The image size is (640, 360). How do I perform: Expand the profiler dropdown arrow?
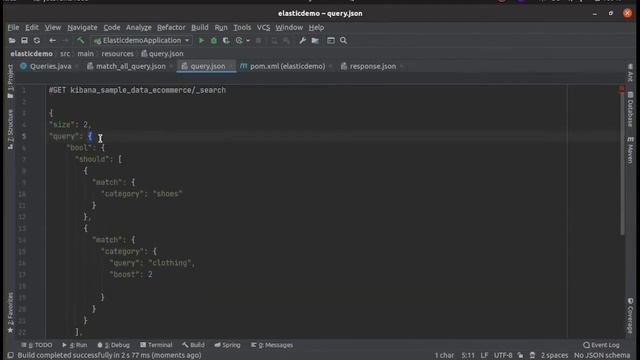pos(248,41)
